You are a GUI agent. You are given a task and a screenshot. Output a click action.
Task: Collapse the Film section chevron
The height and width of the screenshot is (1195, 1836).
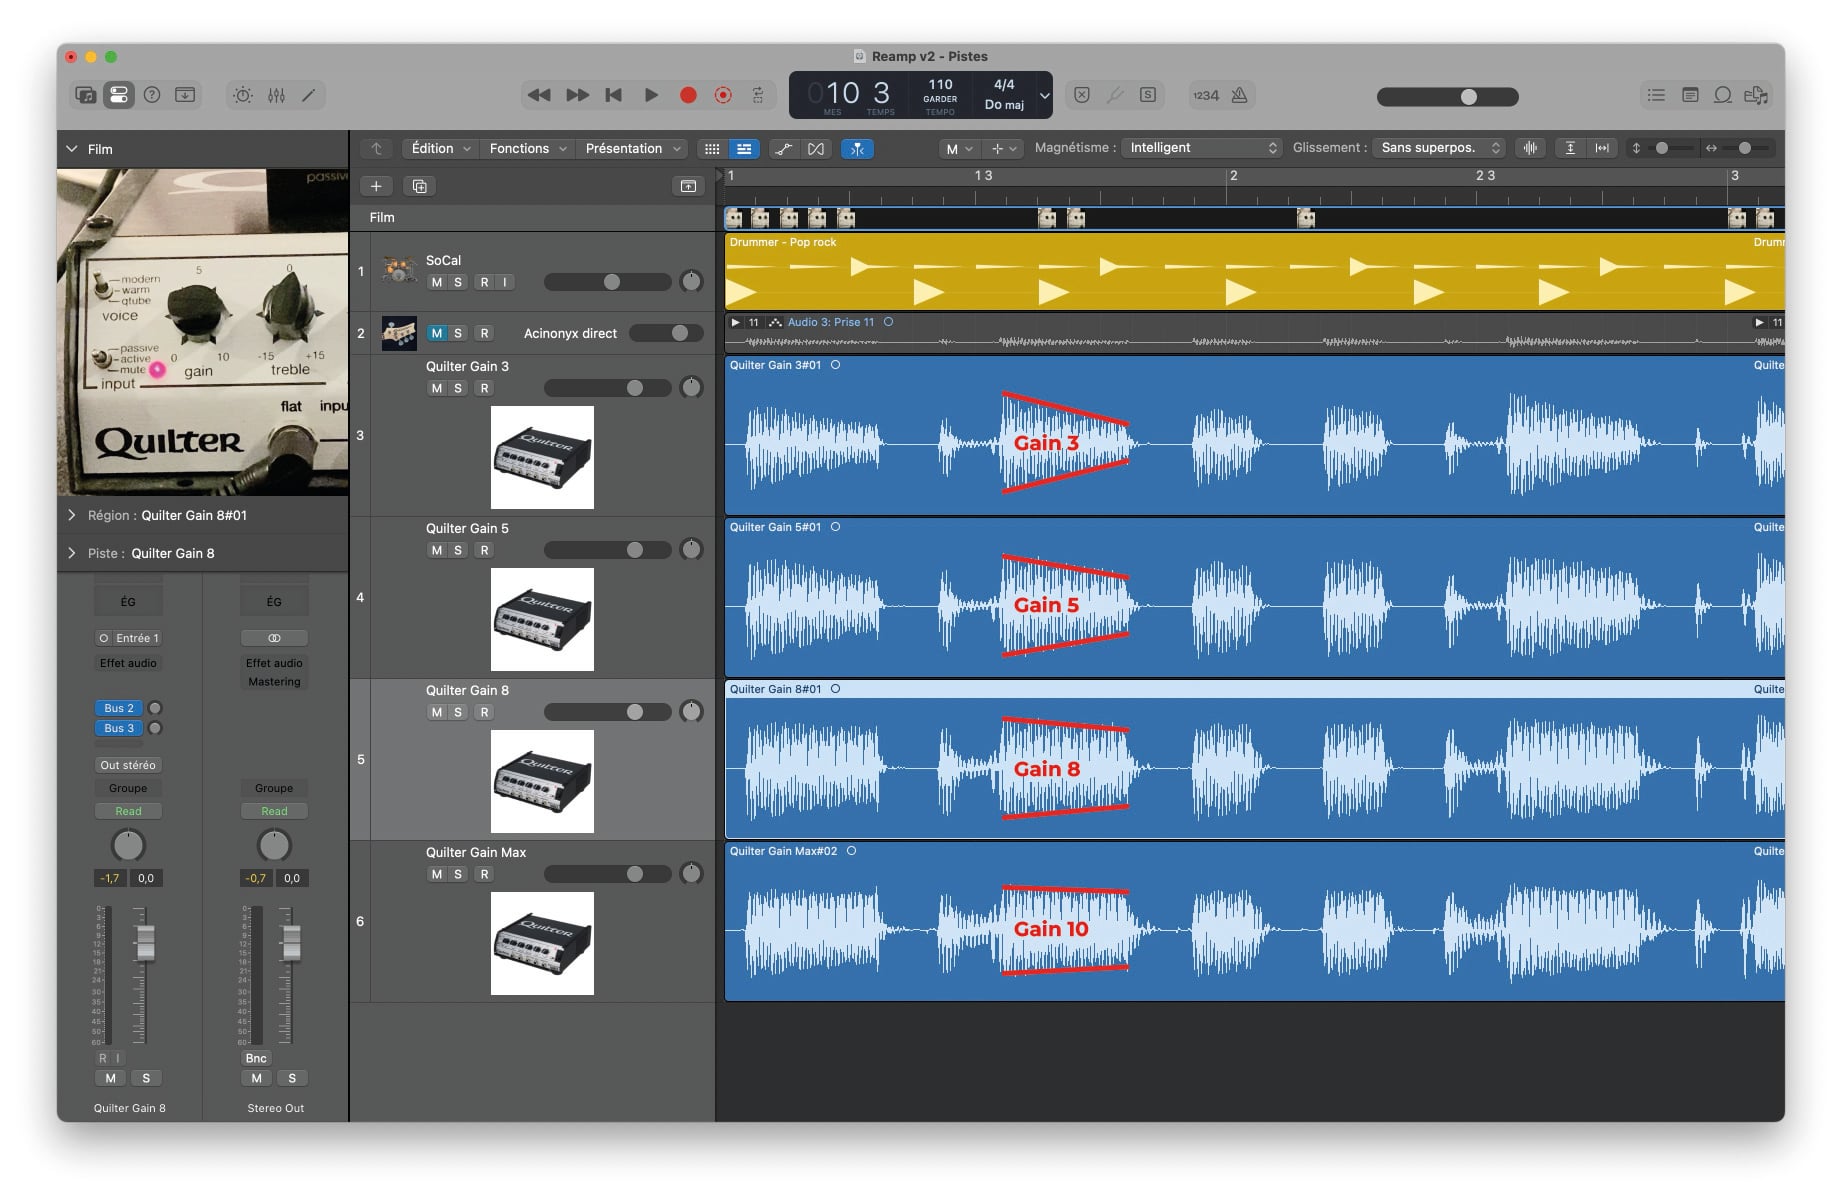[x=72, y=149]
